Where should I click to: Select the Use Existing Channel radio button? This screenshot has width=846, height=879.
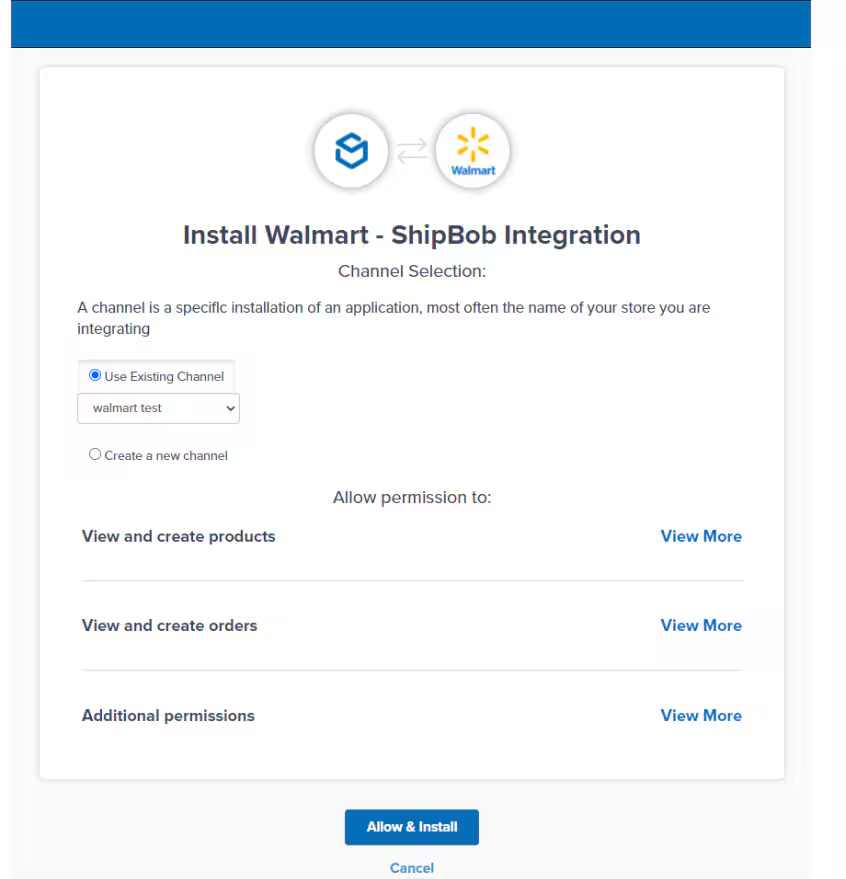pos(95,374)
